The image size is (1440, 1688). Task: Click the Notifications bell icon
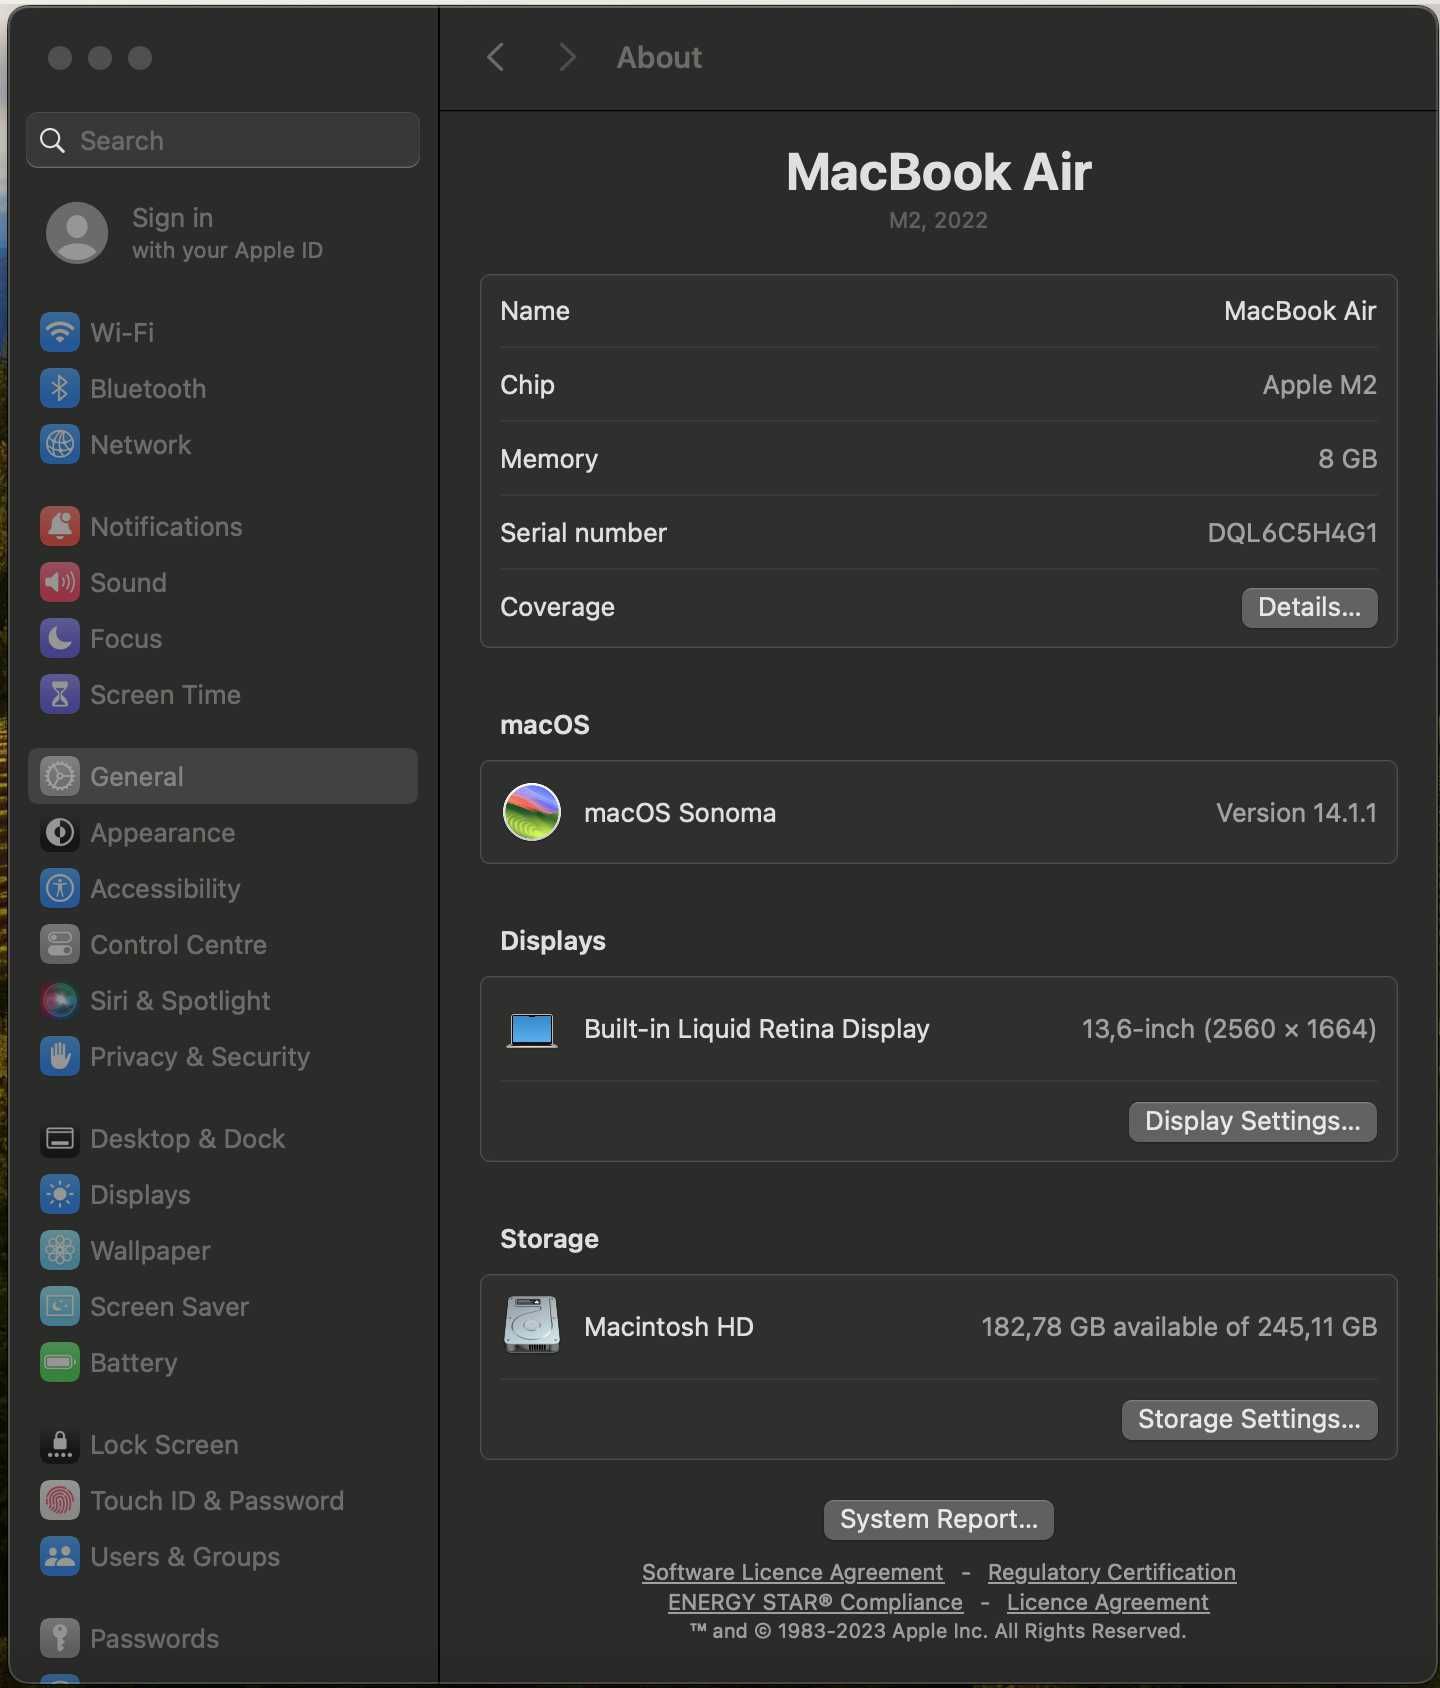point(60,526)
